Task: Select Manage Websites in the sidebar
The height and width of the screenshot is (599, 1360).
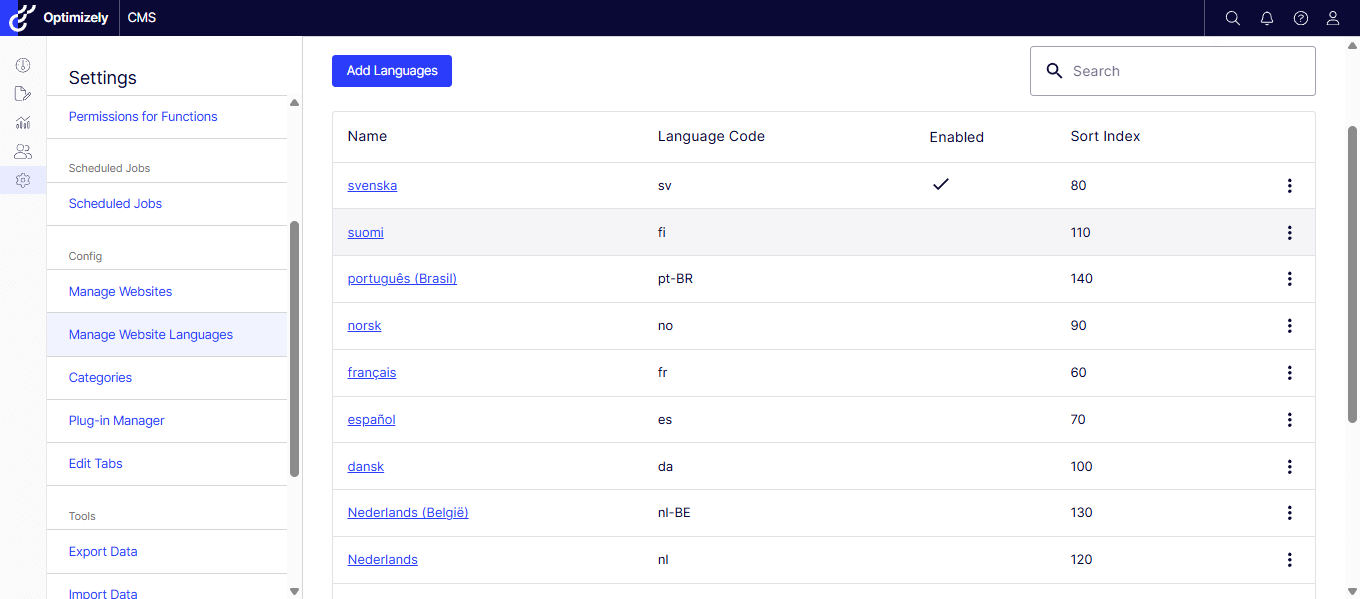Action: [x=120, y=291]
